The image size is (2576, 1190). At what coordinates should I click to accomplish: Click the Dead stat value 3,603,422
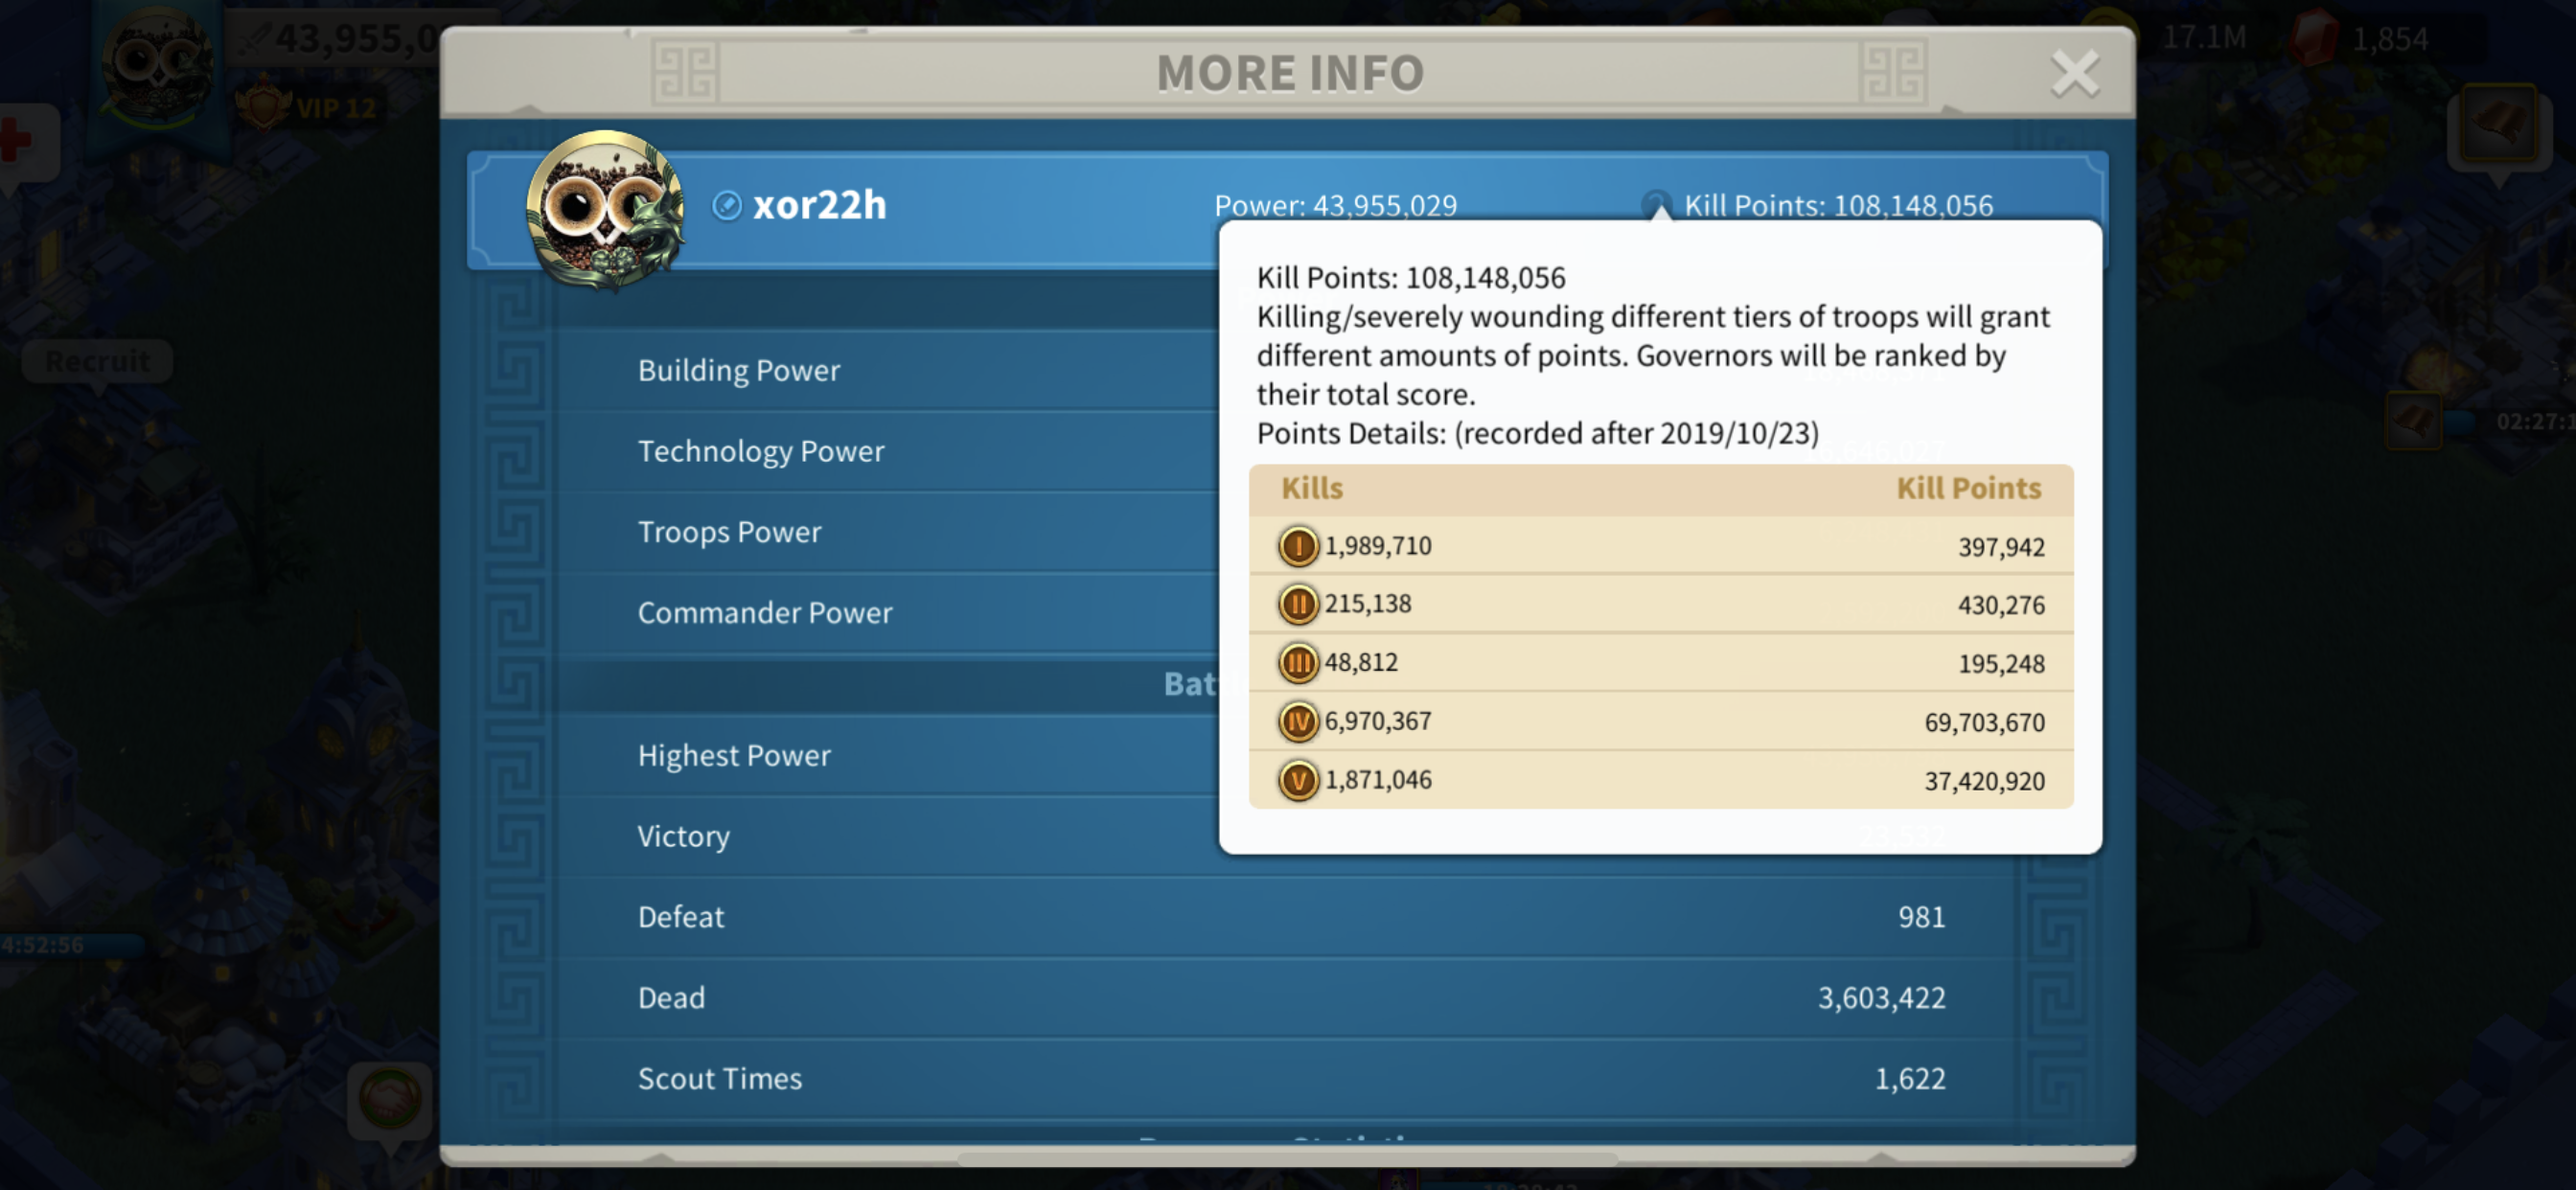point(1880,998)
